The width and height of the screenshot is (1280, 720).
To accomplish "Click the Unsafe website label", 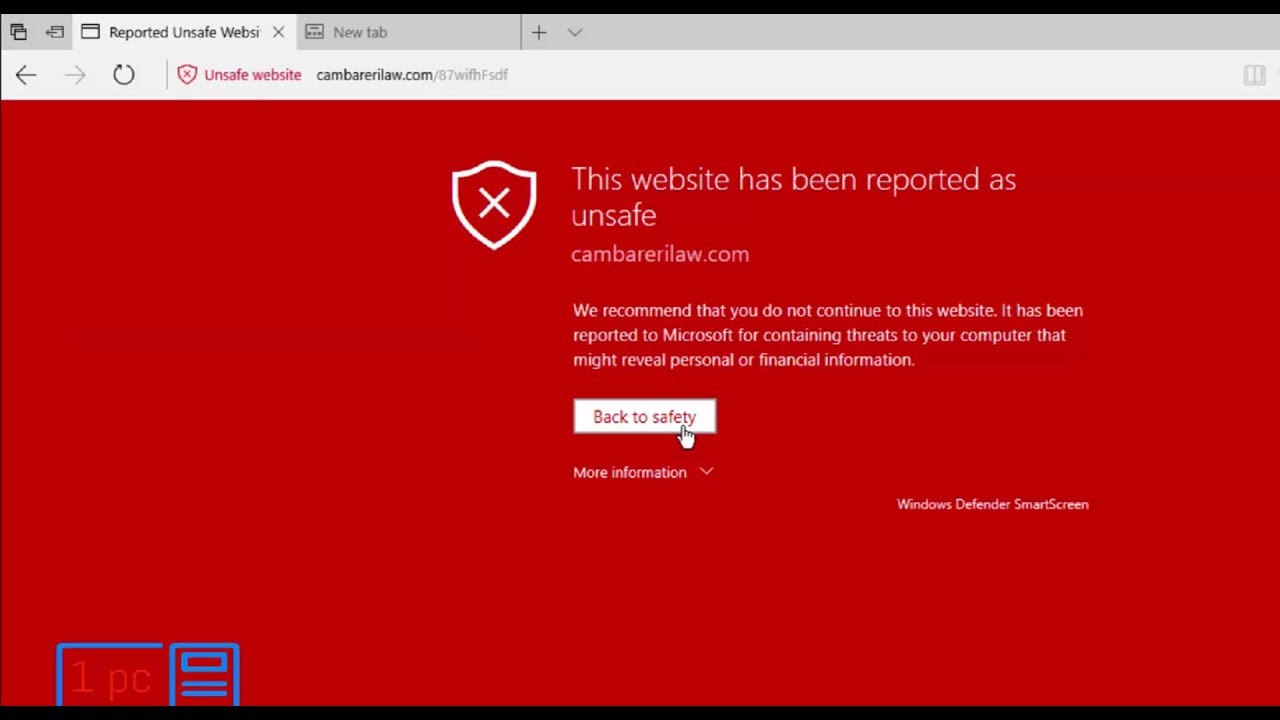I will click(x=252, y=75).
